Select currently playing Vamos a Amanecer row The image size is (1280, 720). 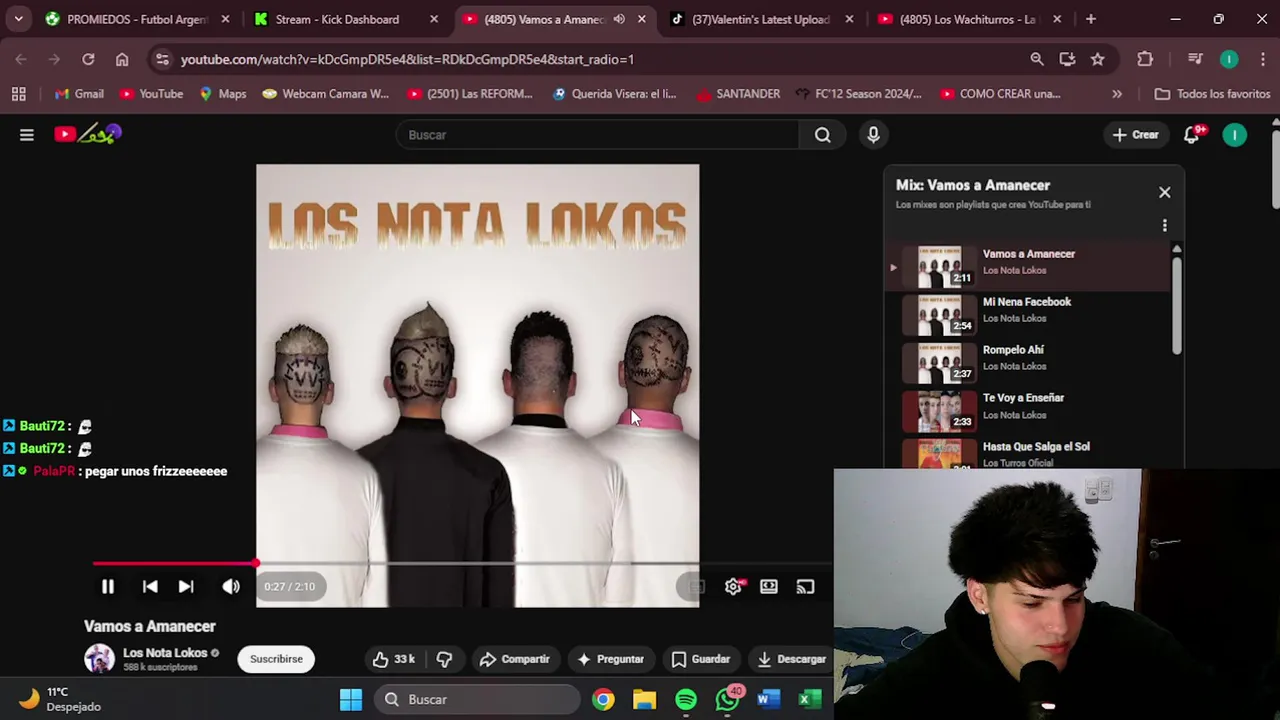1026,266
